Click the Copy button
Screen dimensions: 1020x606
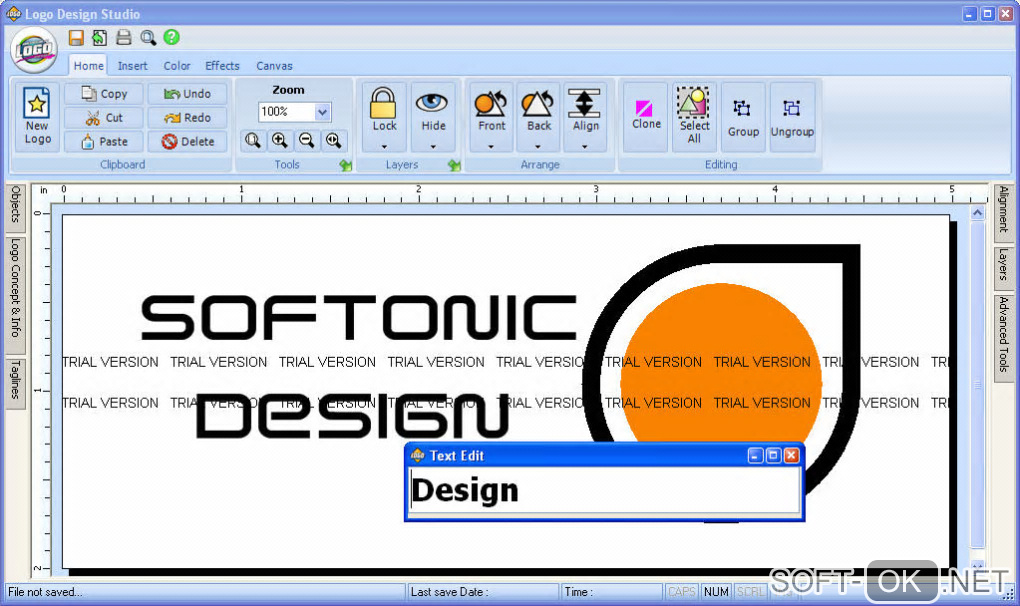(104, 94)
